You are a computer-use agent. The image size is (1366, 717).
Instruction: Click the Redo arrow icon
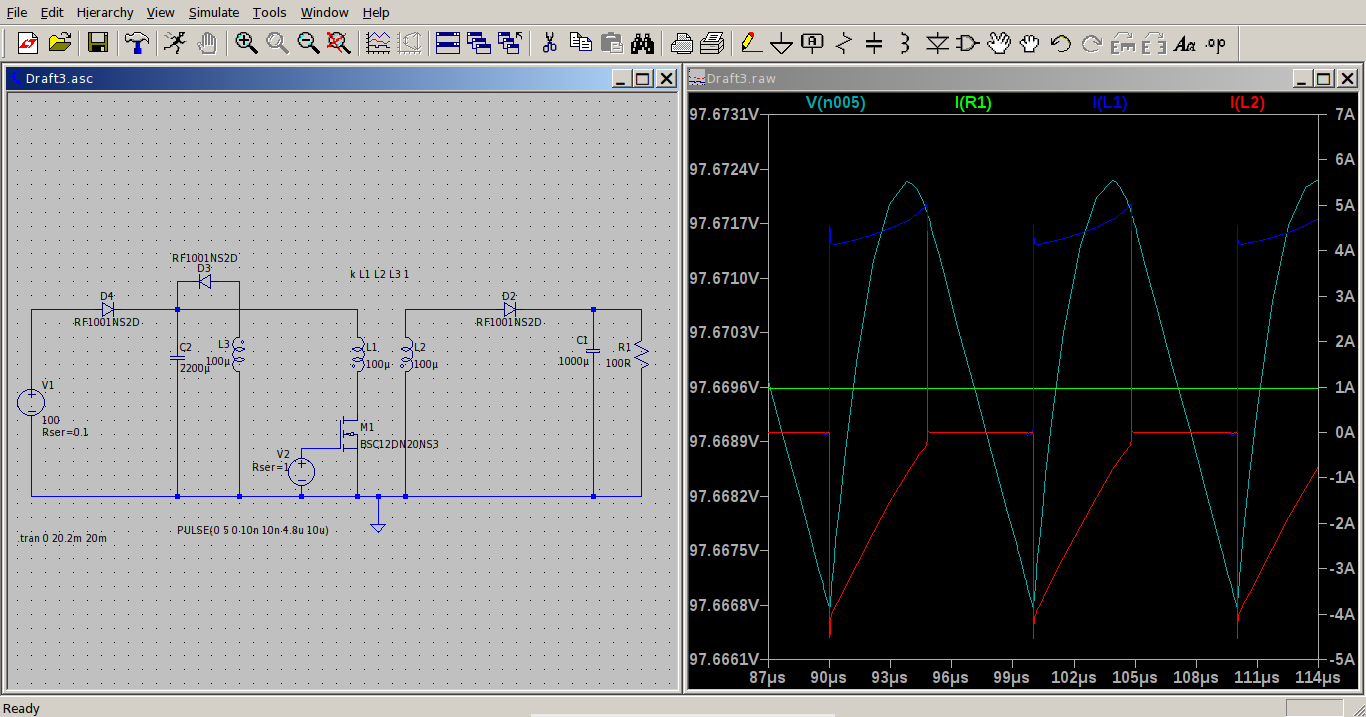click(x=1092, y=42)
